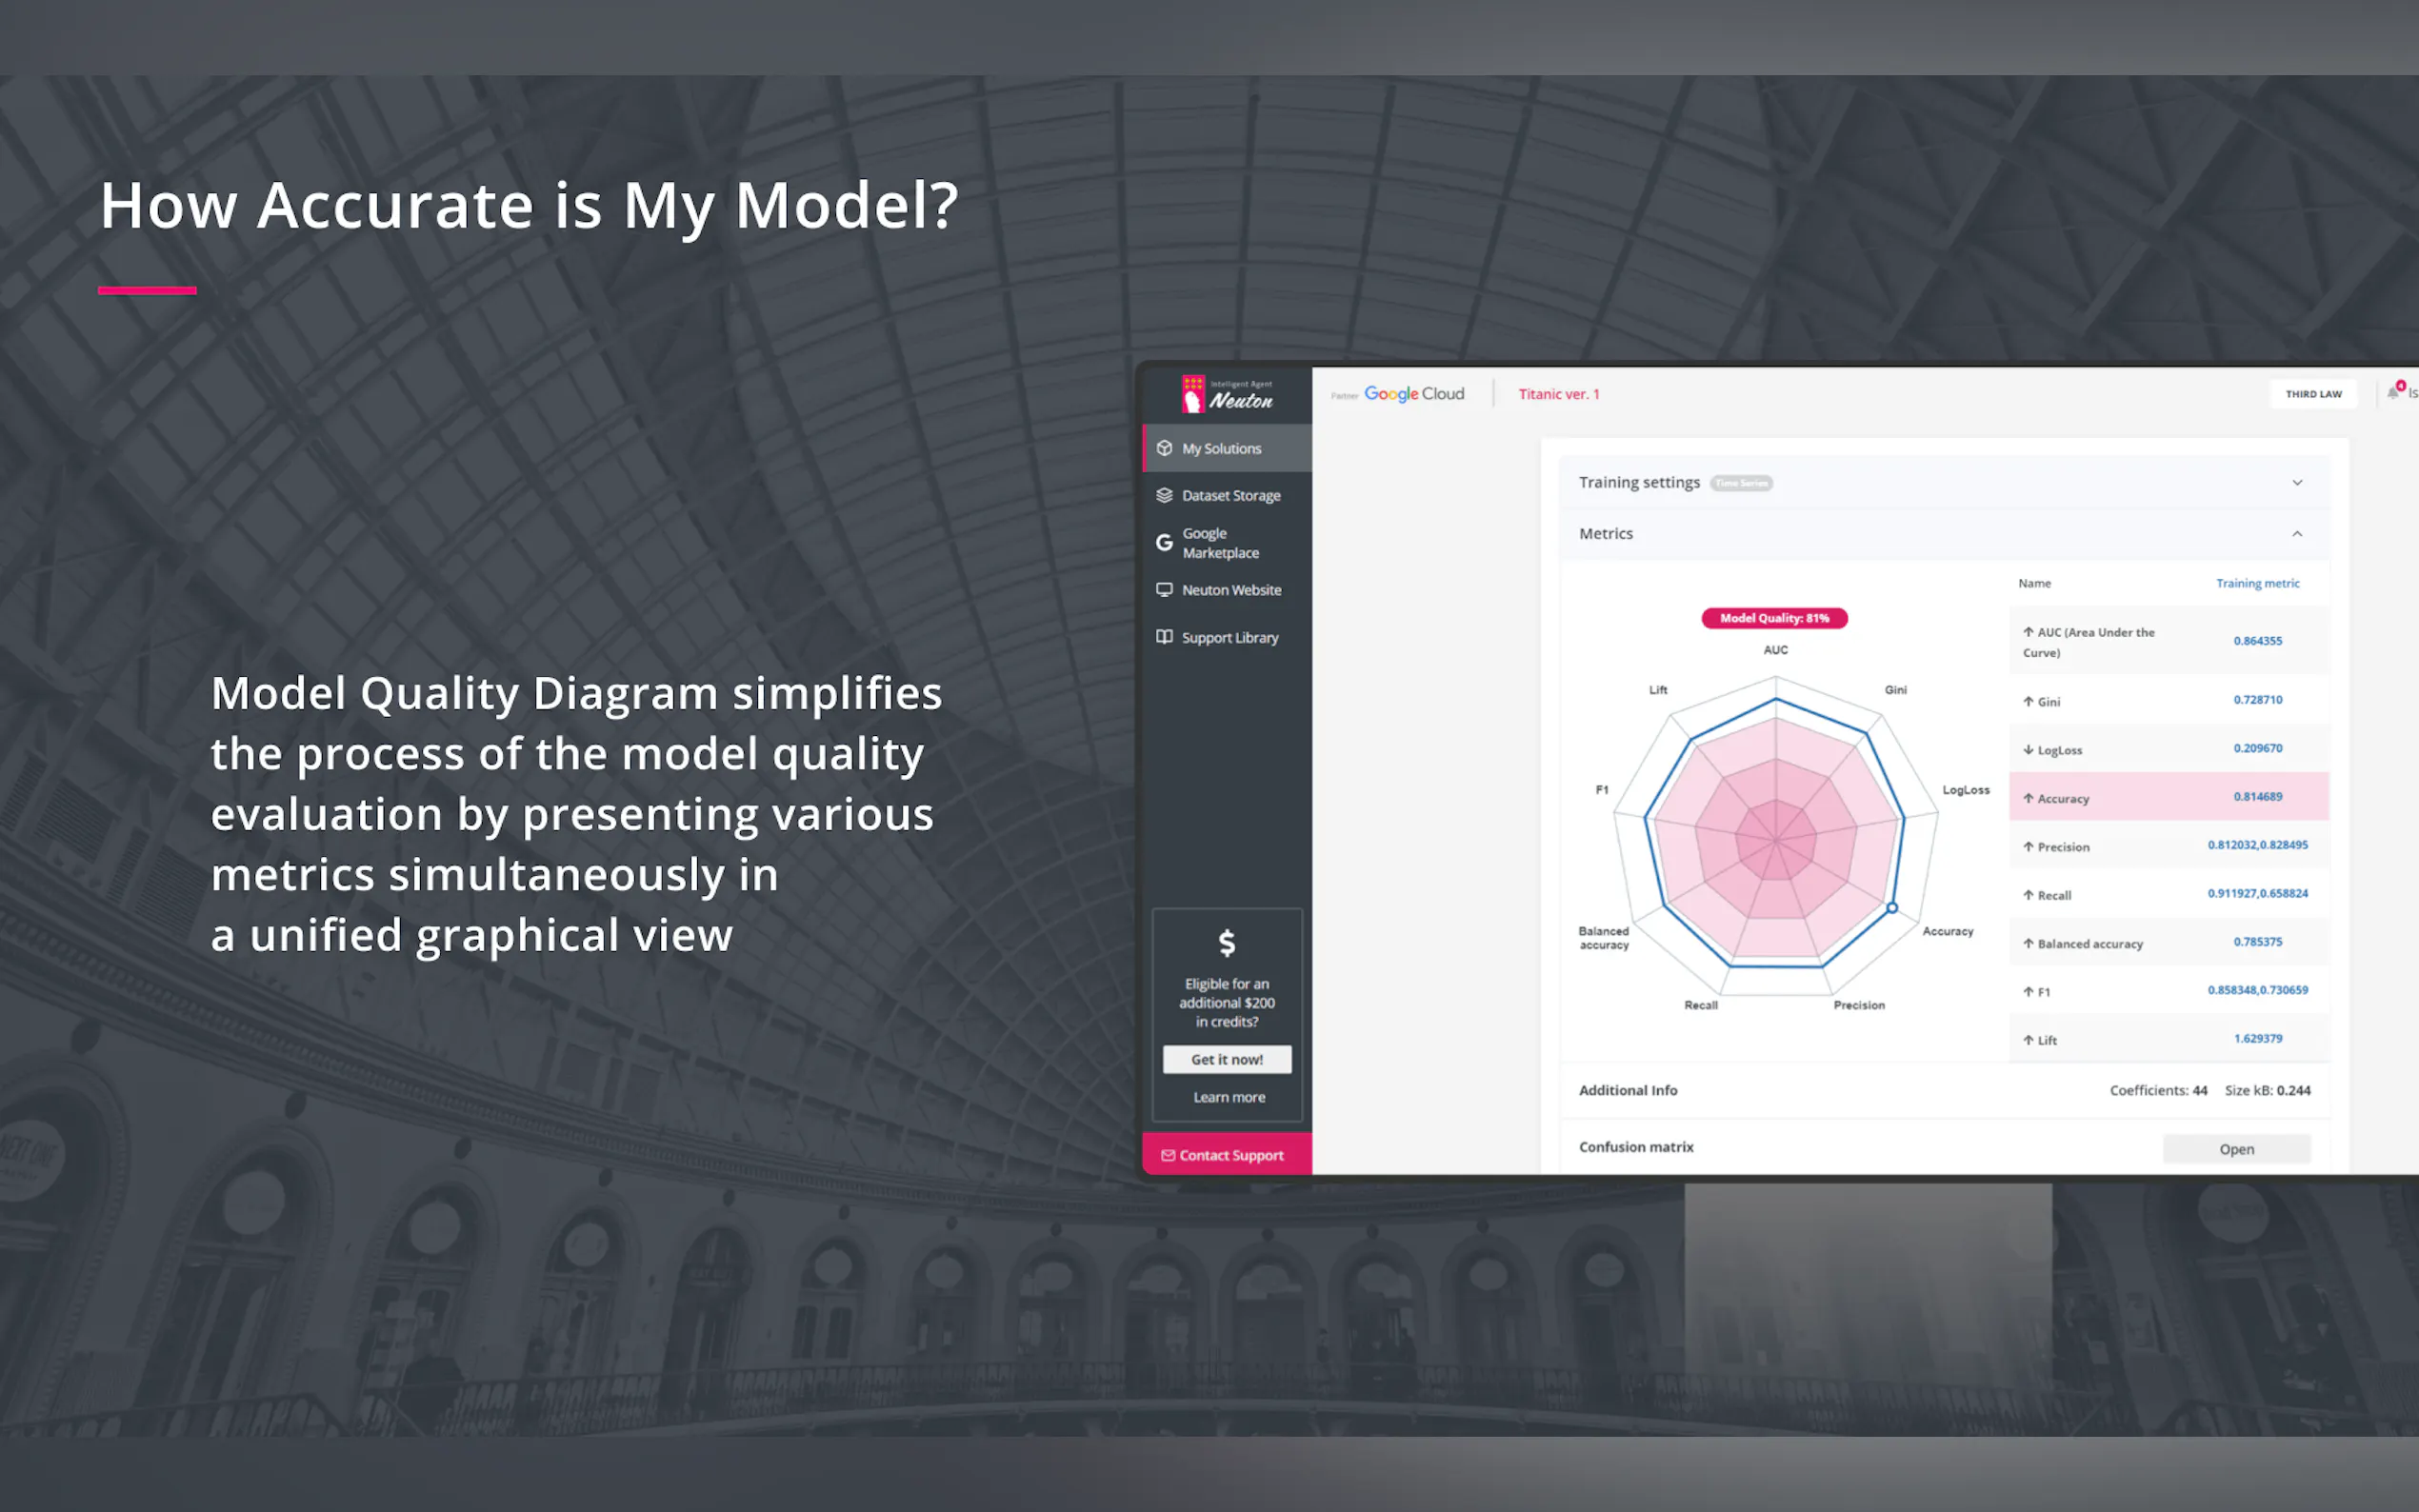
Task: Open the THIRD LAW account button
Action: point(2312,394)
